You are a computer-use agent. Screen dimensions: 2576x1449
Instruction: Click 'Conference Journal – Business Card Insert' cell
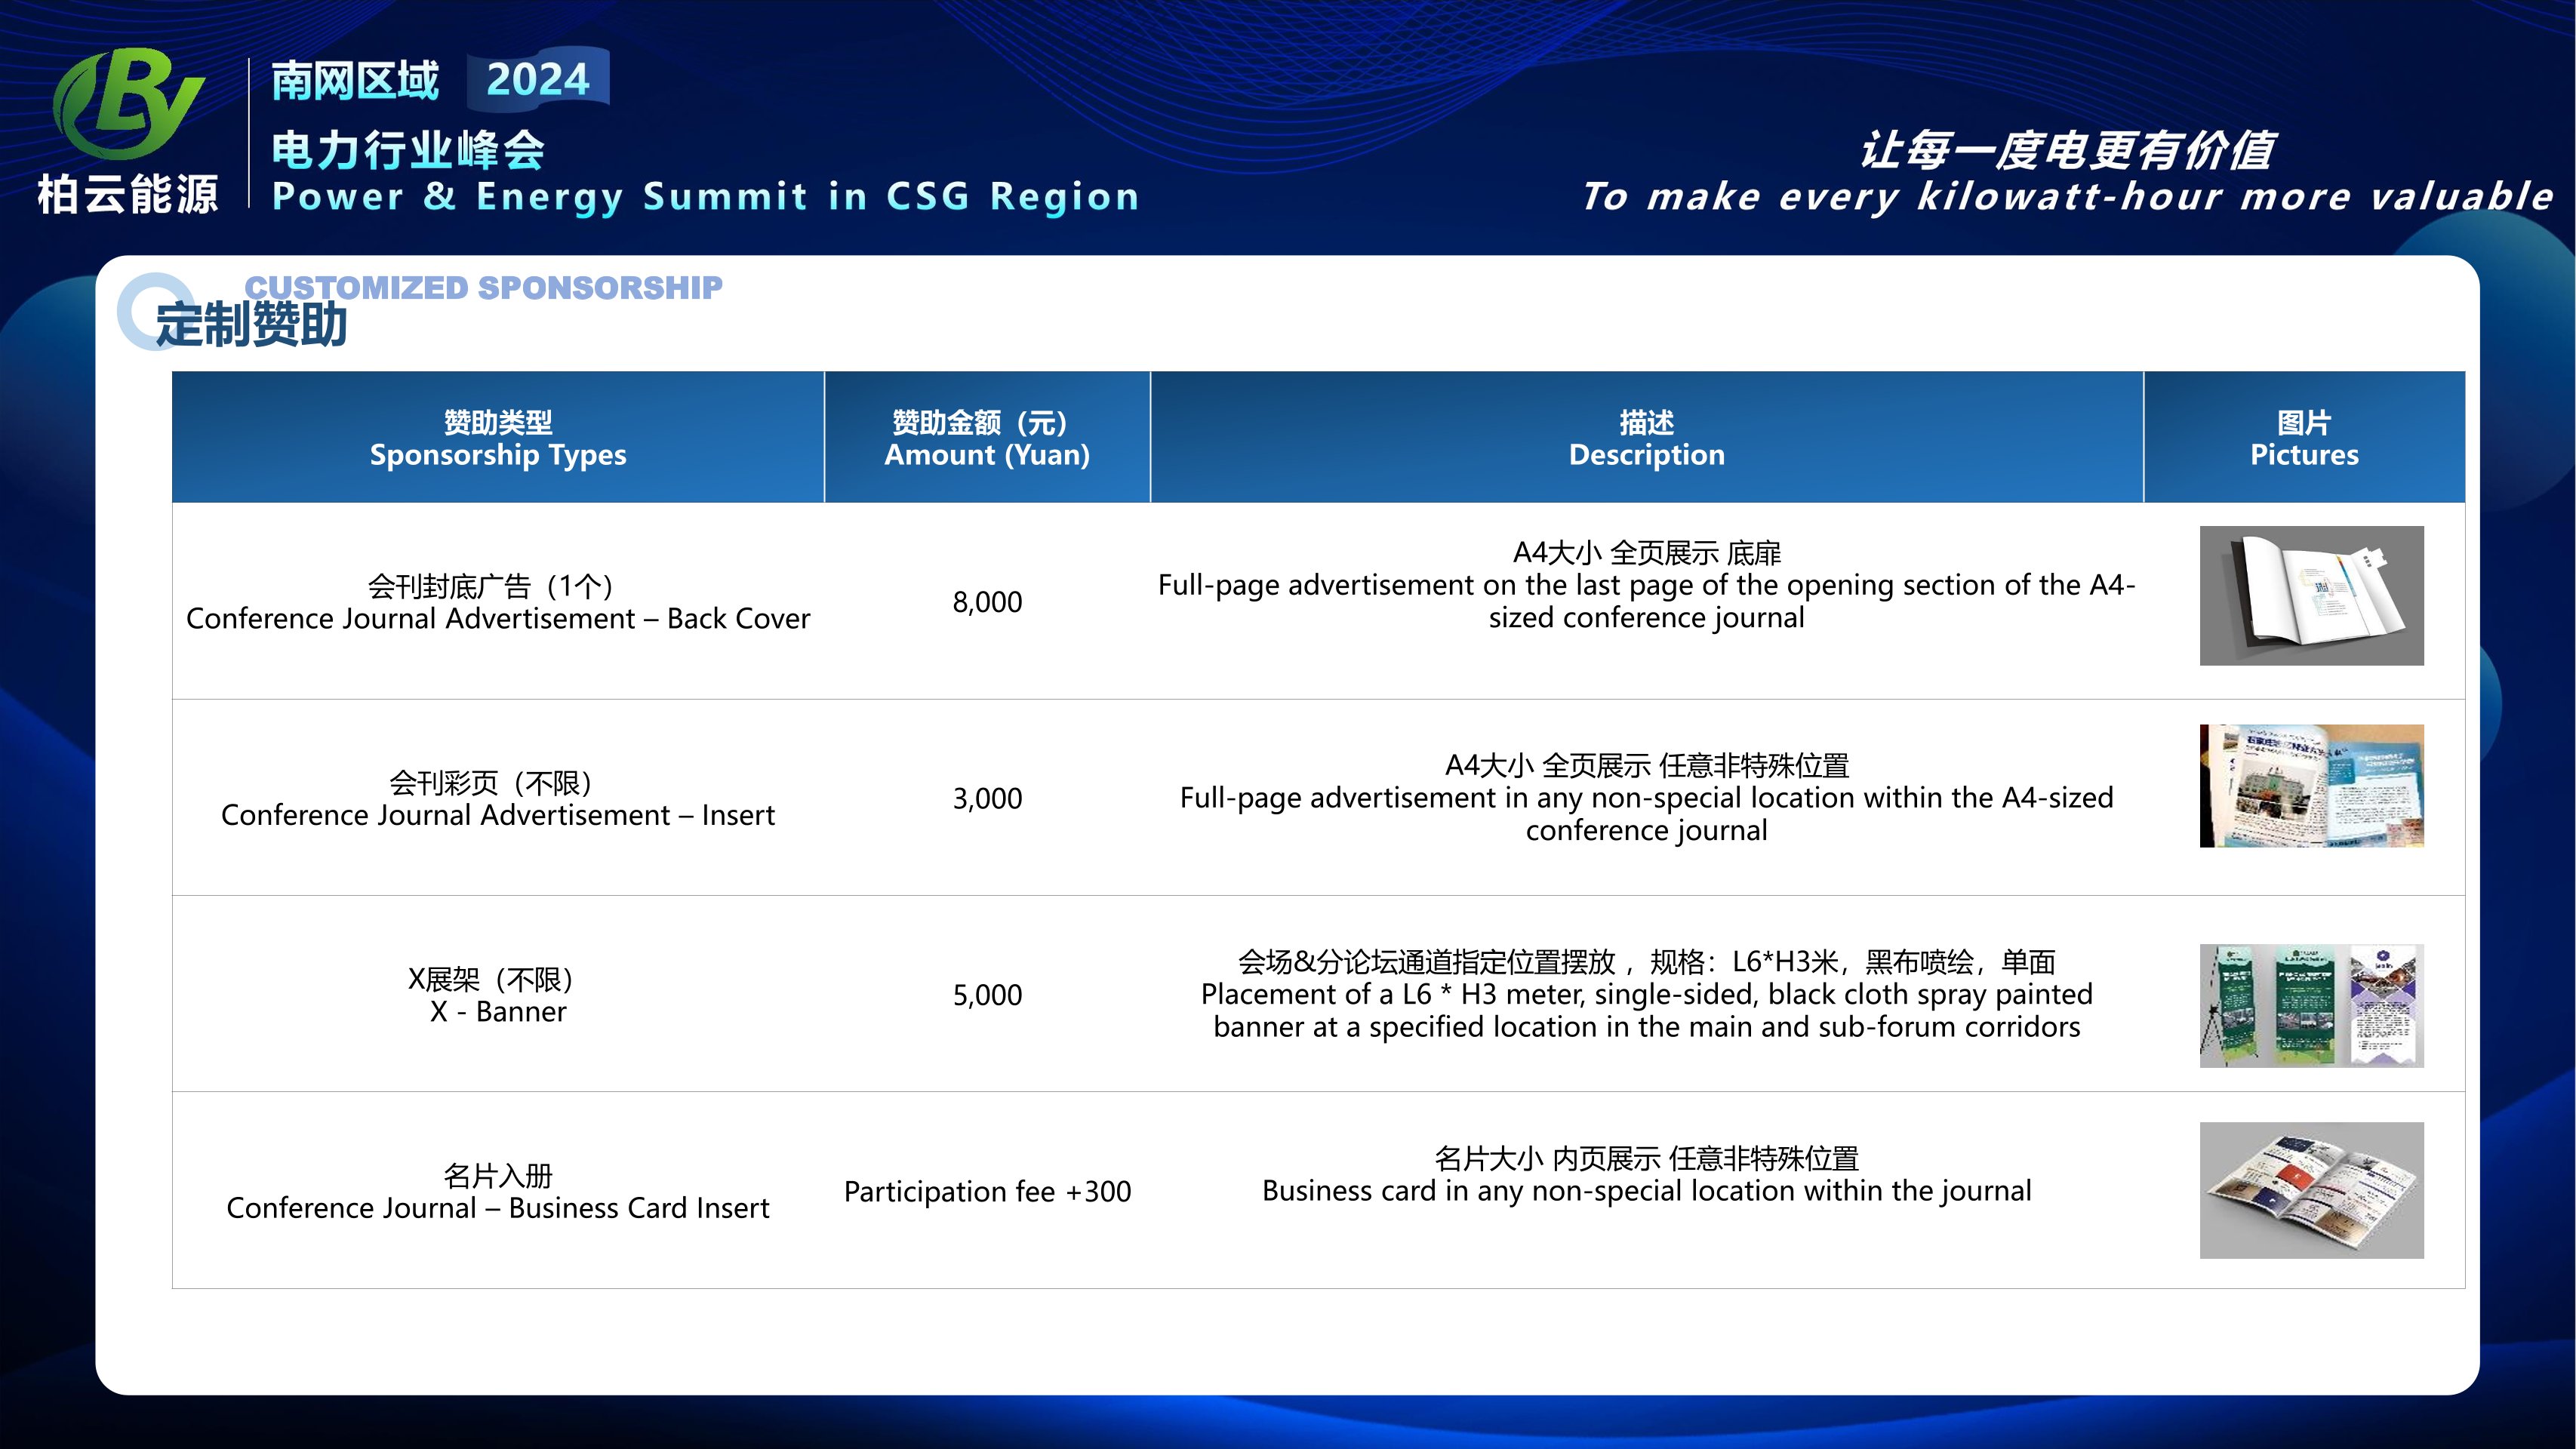coord(498,1192)
